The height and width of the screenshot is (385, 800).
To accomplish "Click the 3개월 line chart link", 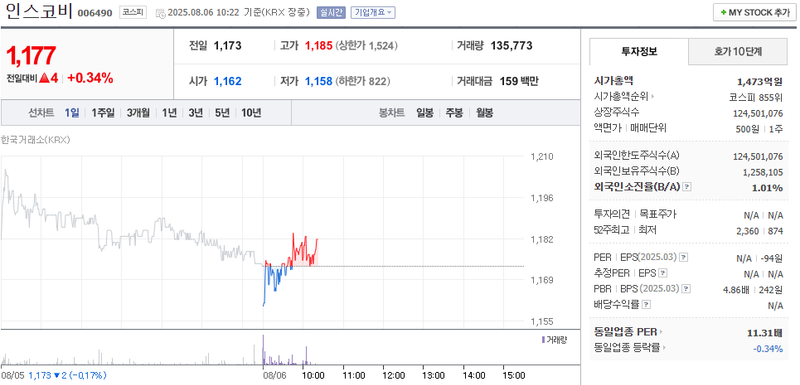I will pos(138,113).
